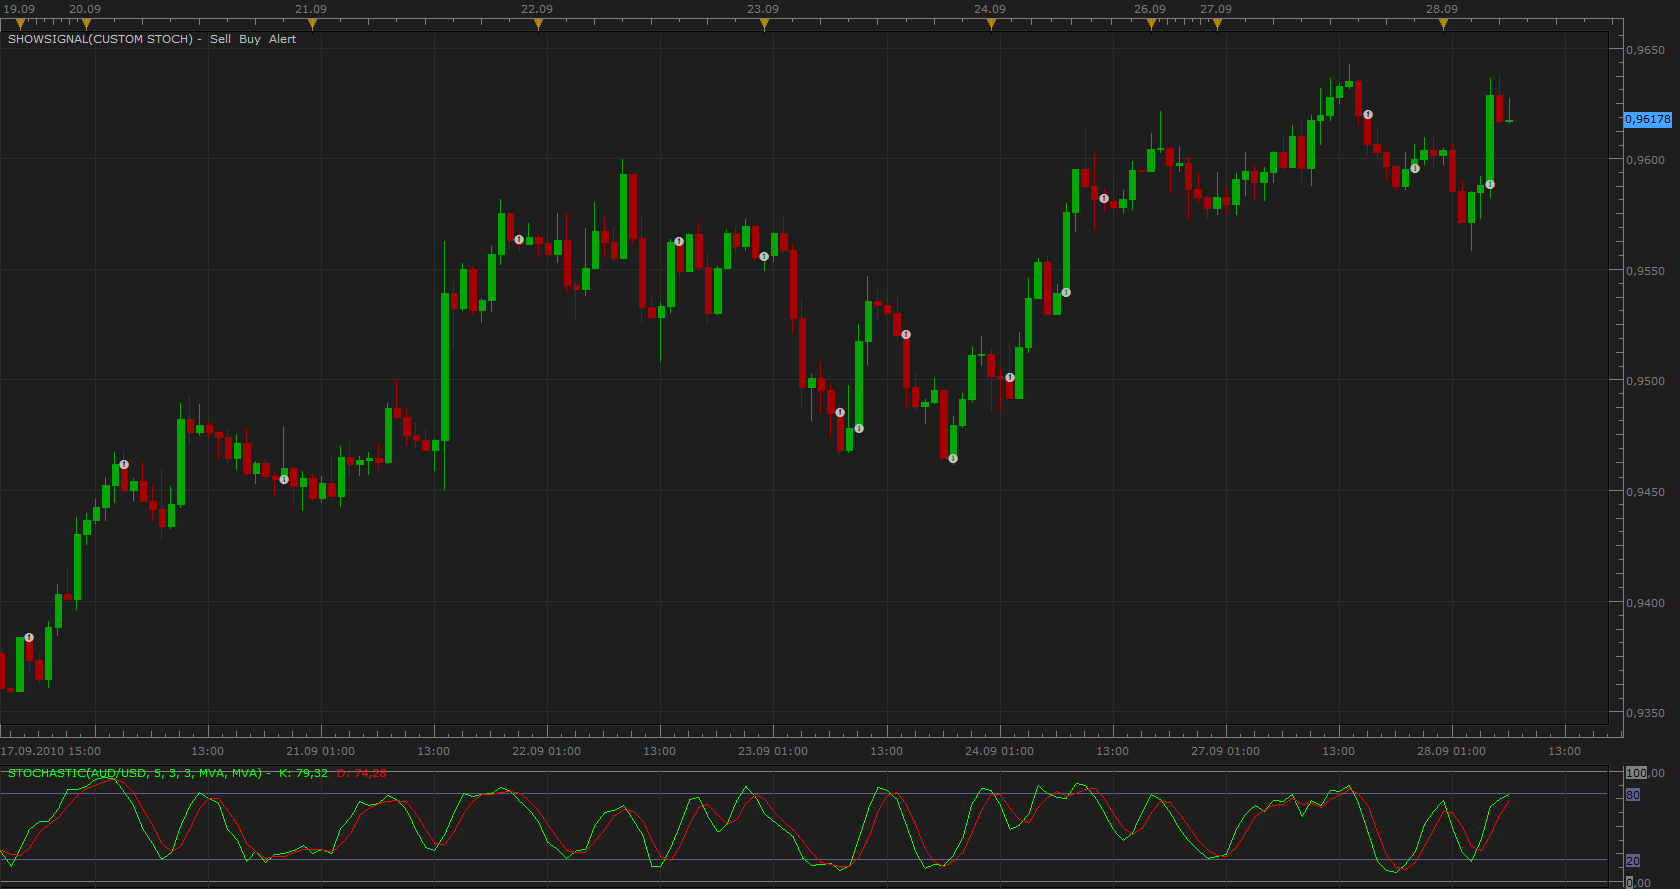Click the D: 74,28 stochastic value
1680x889 pixels.
click(361, 773)
